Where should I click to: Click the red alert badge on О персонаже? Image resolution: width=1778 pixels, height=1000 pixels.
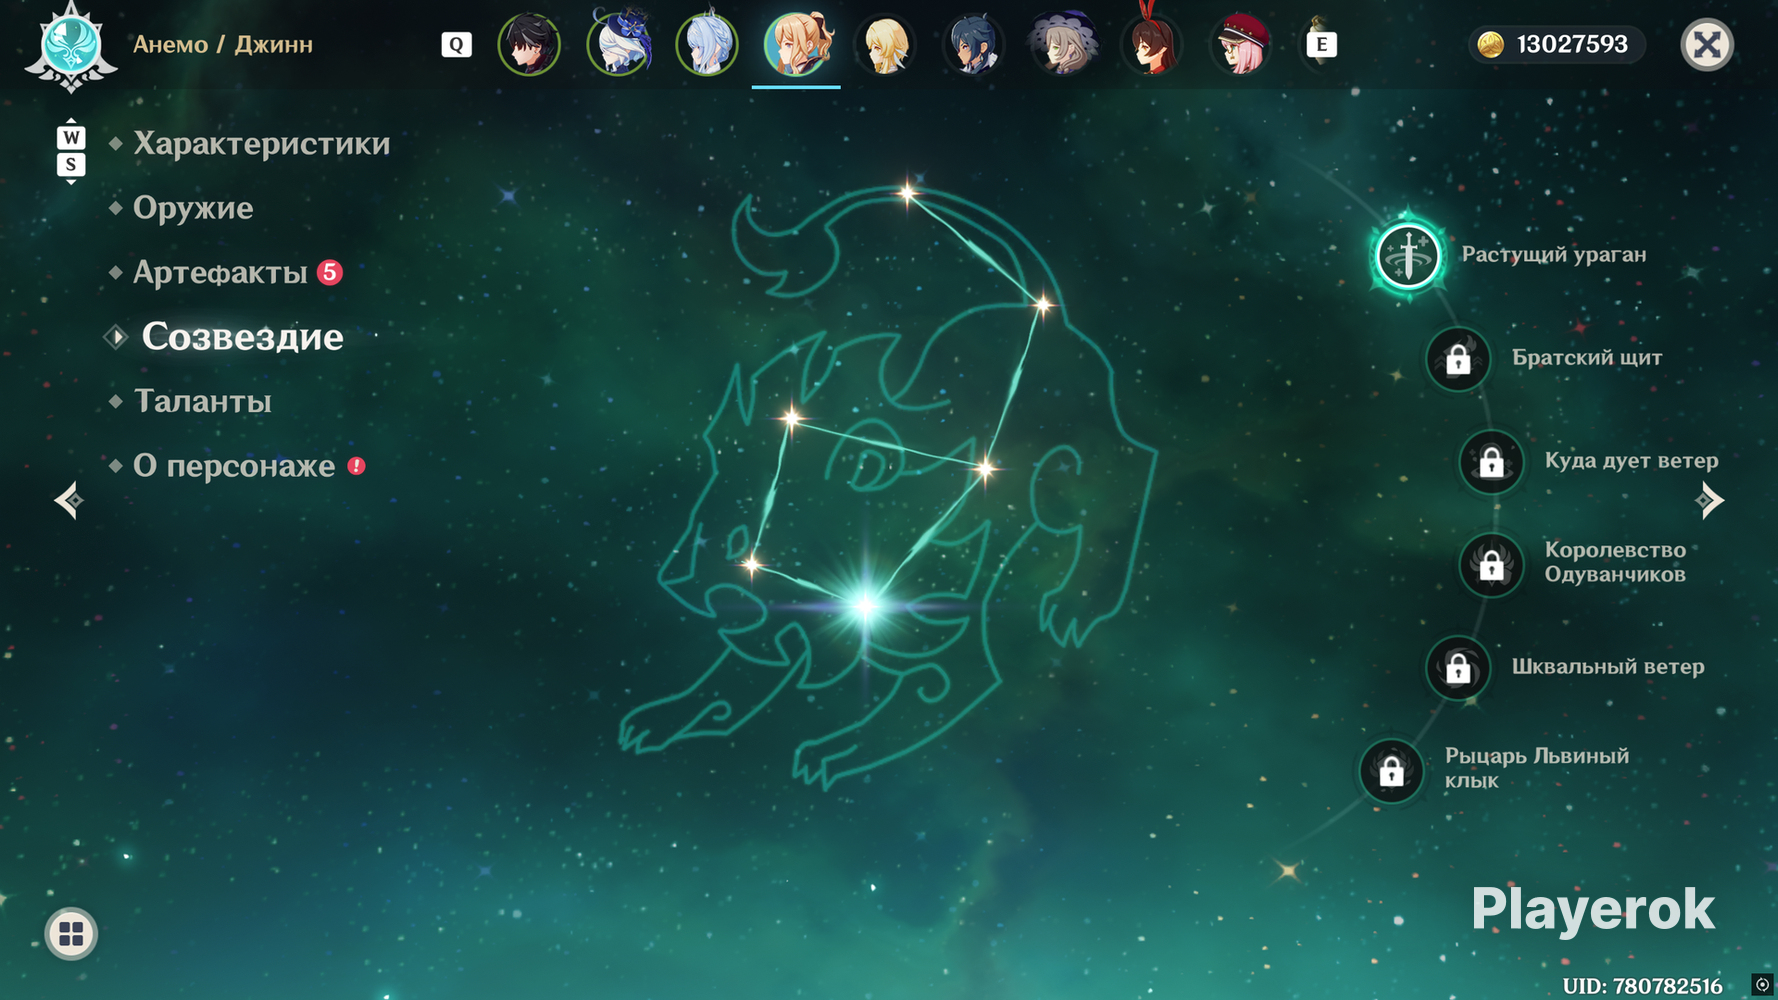point(356,466)
